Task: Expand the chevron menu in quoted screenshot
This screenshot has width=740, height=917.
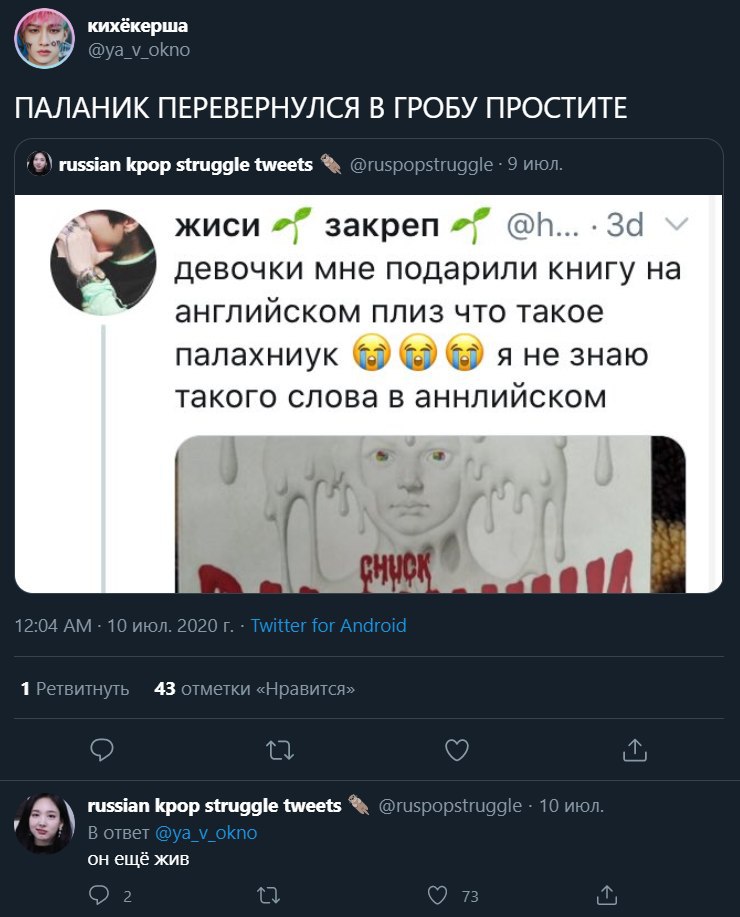Action: [677, 225]
